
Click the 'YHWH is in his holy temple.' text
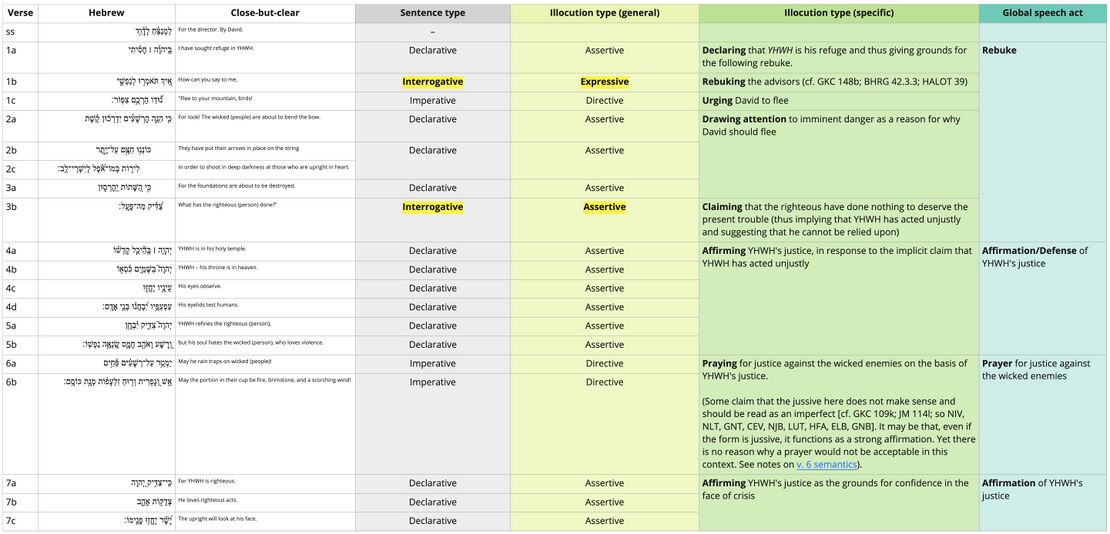[212, 249]
